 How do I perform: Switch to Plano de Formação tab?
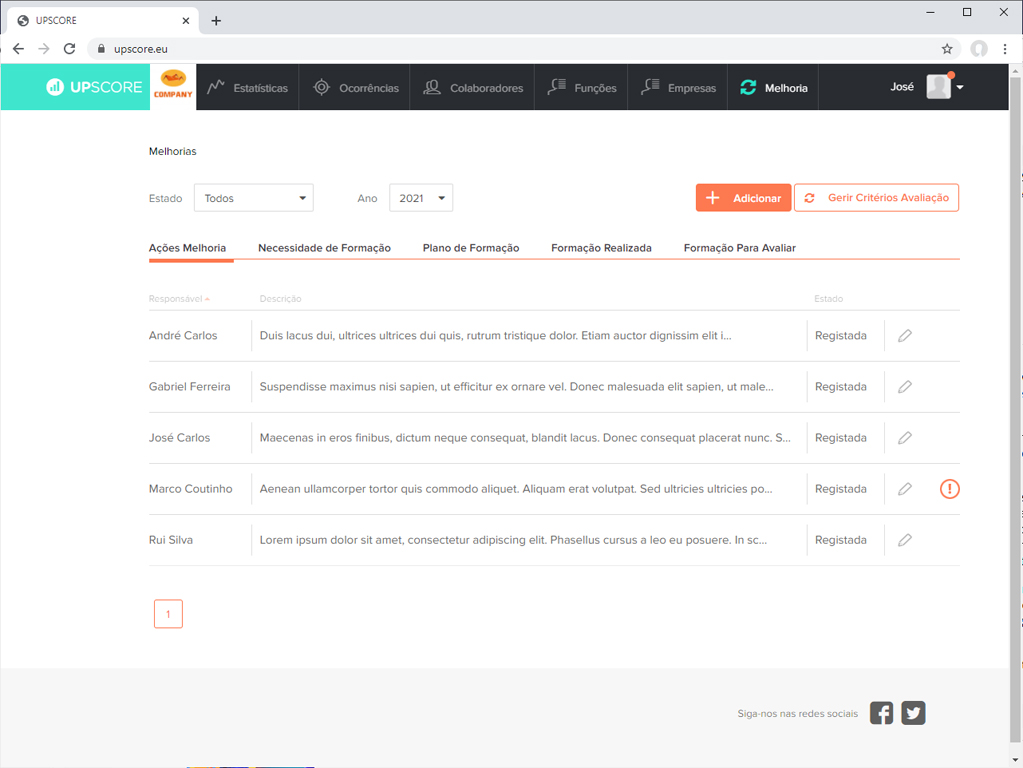471,248
